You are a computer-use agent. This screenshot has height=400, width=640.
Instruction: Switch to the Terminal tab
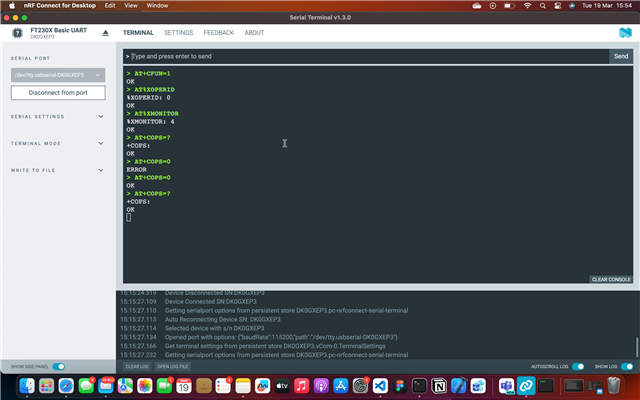tap(138, 33)
